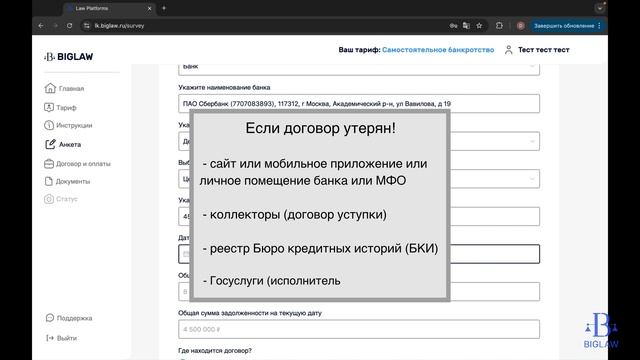Open the tab search chevron dropdown
The image size is (640, 360).
600,8
